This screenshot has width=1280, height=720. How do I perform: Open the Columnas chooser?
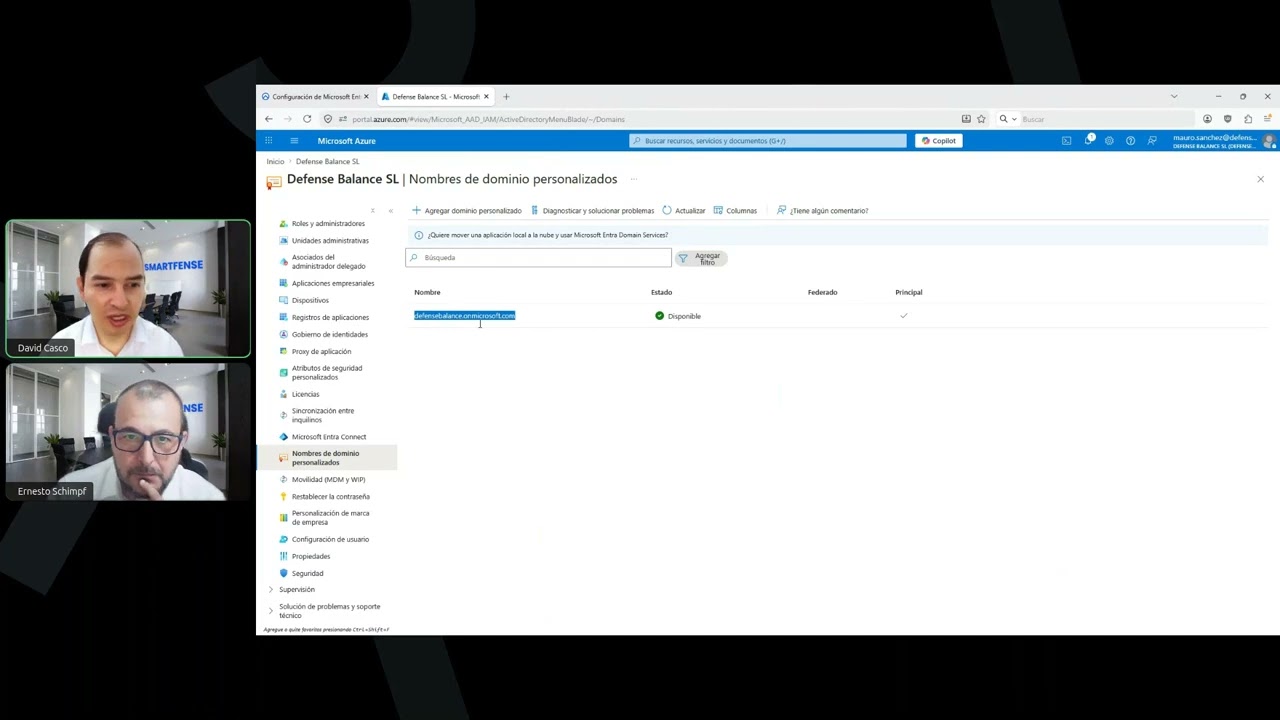[x=735, y=211]
